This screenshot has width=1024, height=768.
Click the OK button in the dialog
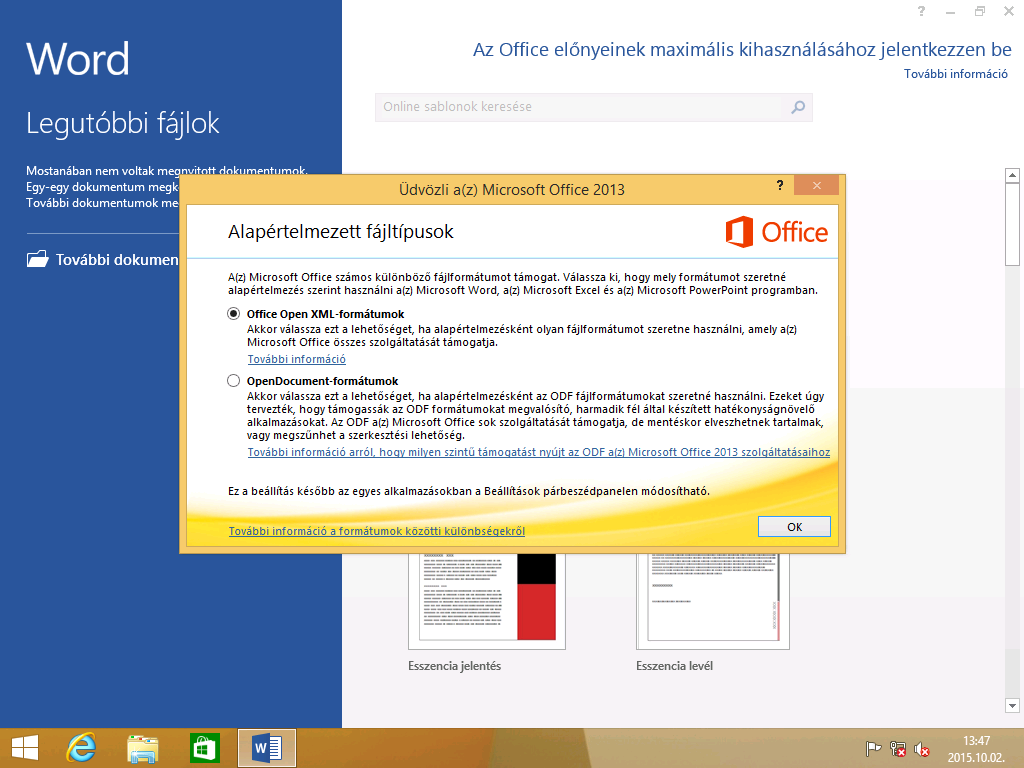[x=794, y=527]
